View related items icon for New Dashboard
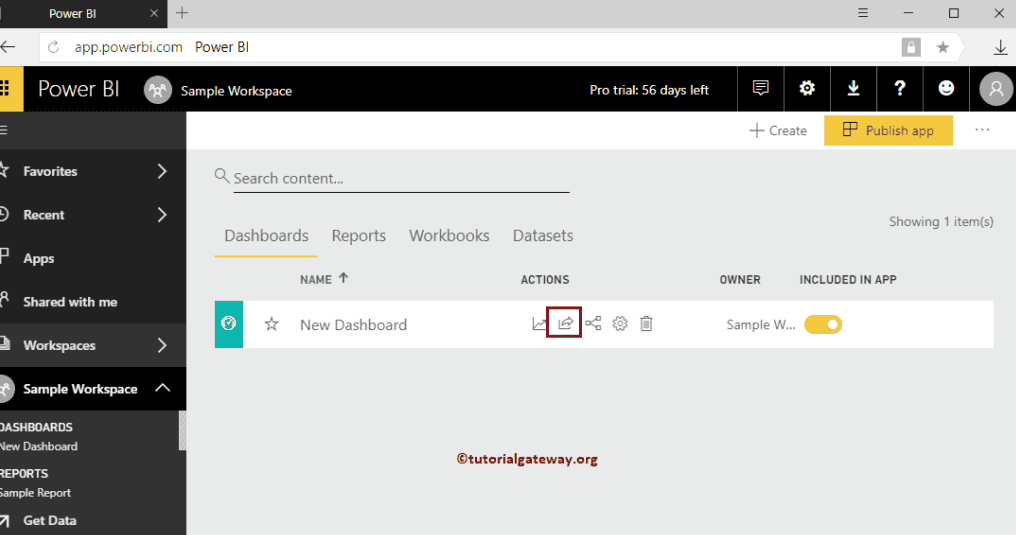The height and width of the screenshot is (535, 1016). click(x=593, y=323)
